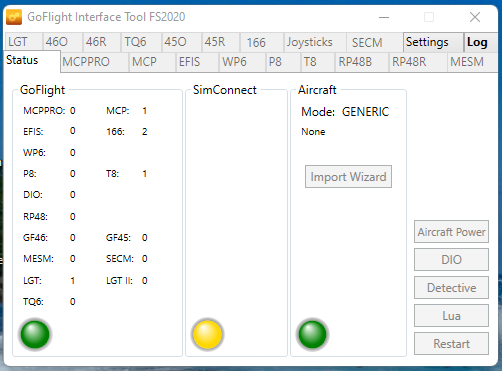Switch to the 46R tab
The width and height of the screenshot is (502, 371).
(101, 42)
